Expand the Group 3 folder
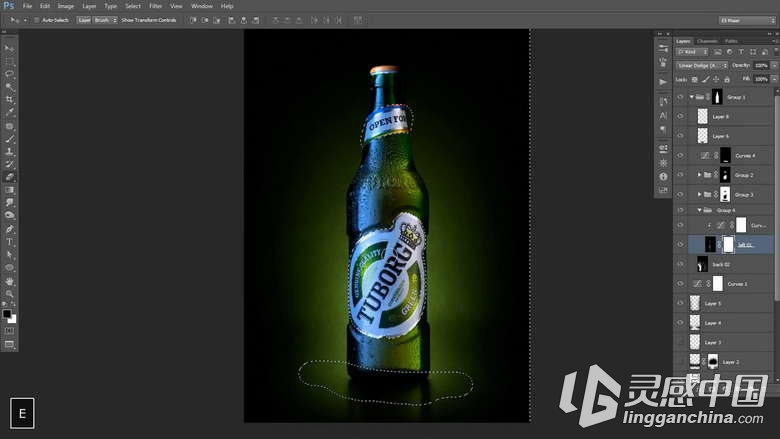Screen dimensions: 780x439 point(699,194)
